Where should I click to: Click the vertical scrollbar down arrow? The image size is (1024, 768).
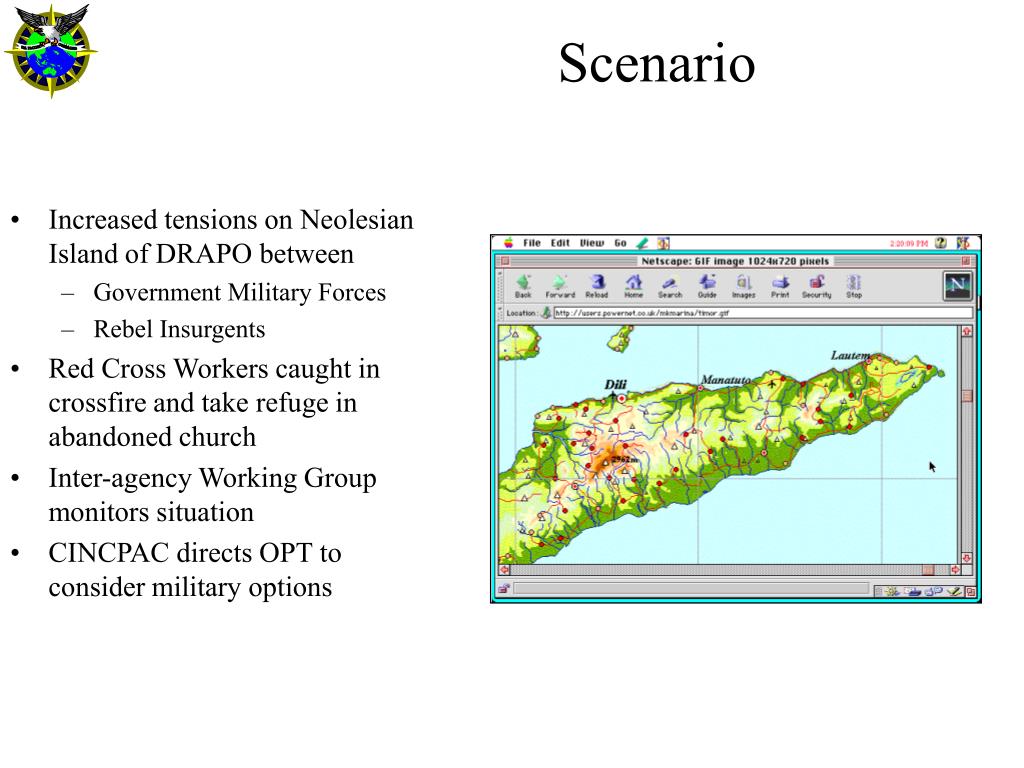click(967, 559)
